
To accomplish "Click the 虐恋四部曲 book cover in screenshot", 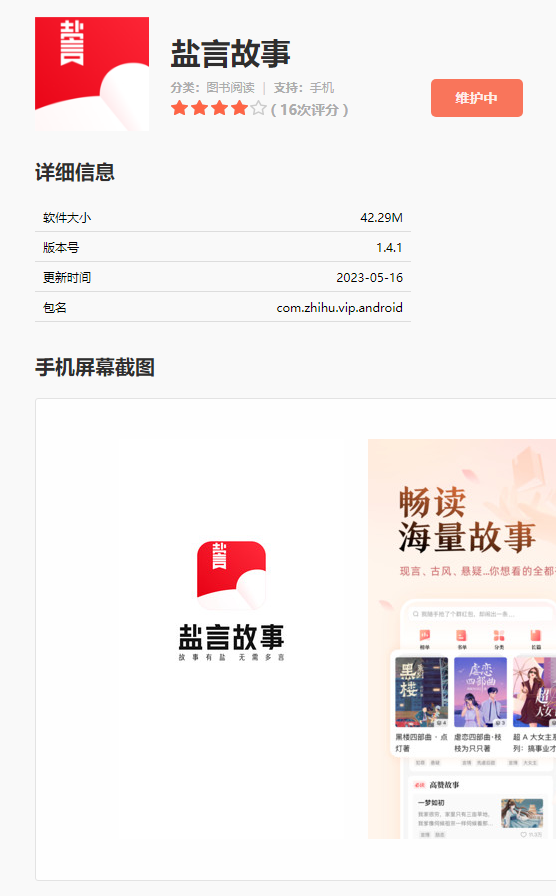I will tap(480, 692).
